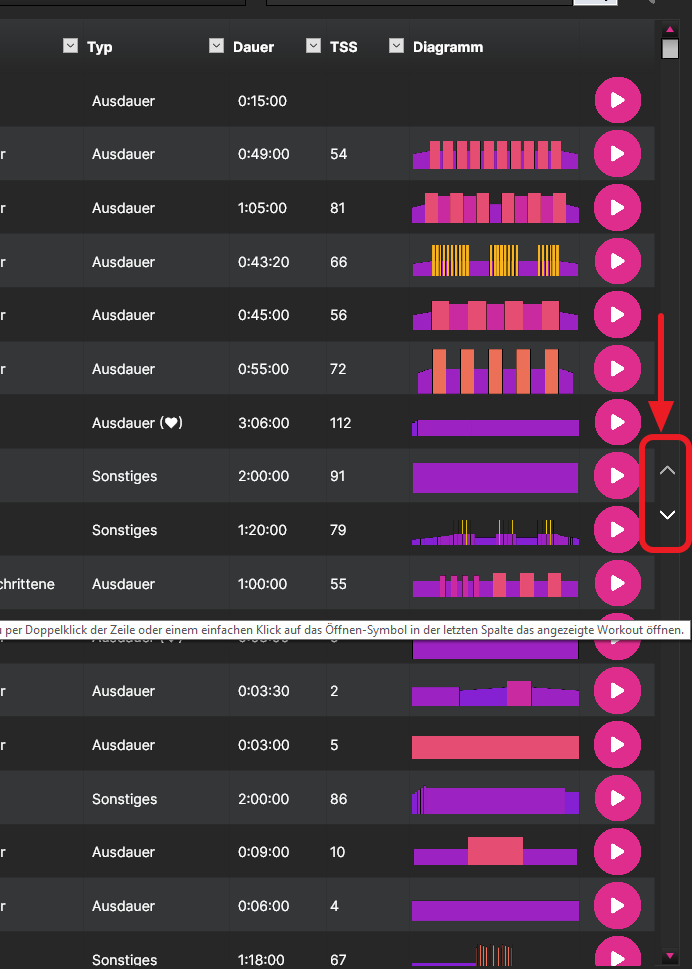The width and height of the screenshot is (692, 969).
Task: Select the "0:55:00" duration cell
Action: click(263, 369)
